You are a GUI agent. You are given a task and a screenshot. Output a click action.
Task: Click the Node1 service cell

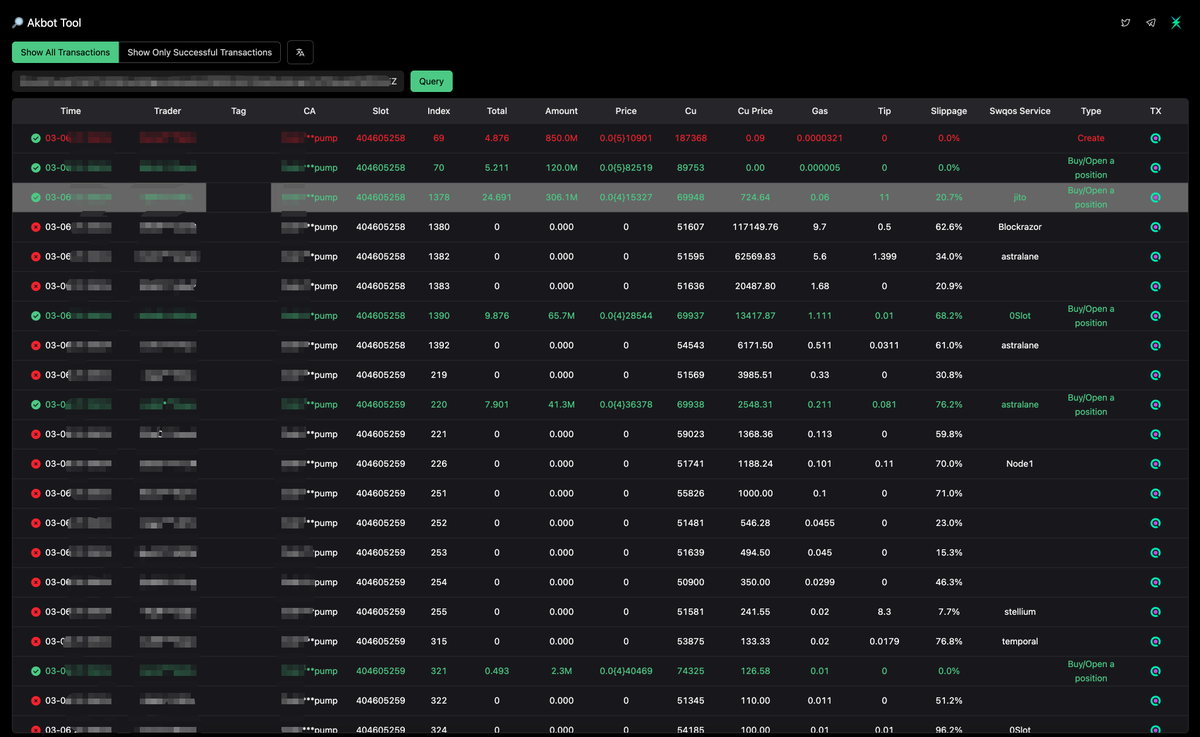click(x=1020, y=464)
